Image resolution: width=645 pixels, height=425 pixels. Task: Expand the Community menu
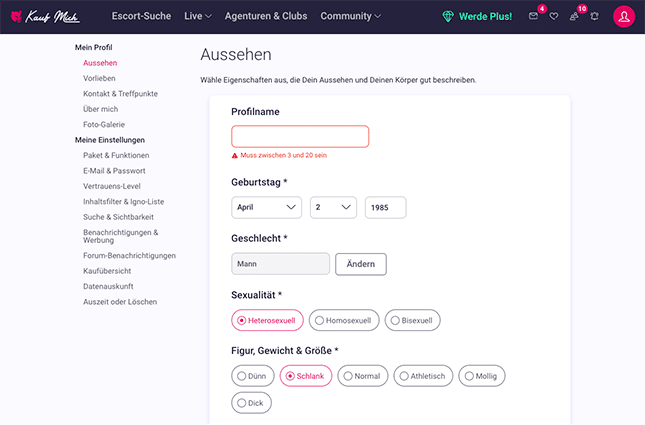pos(350,17)
